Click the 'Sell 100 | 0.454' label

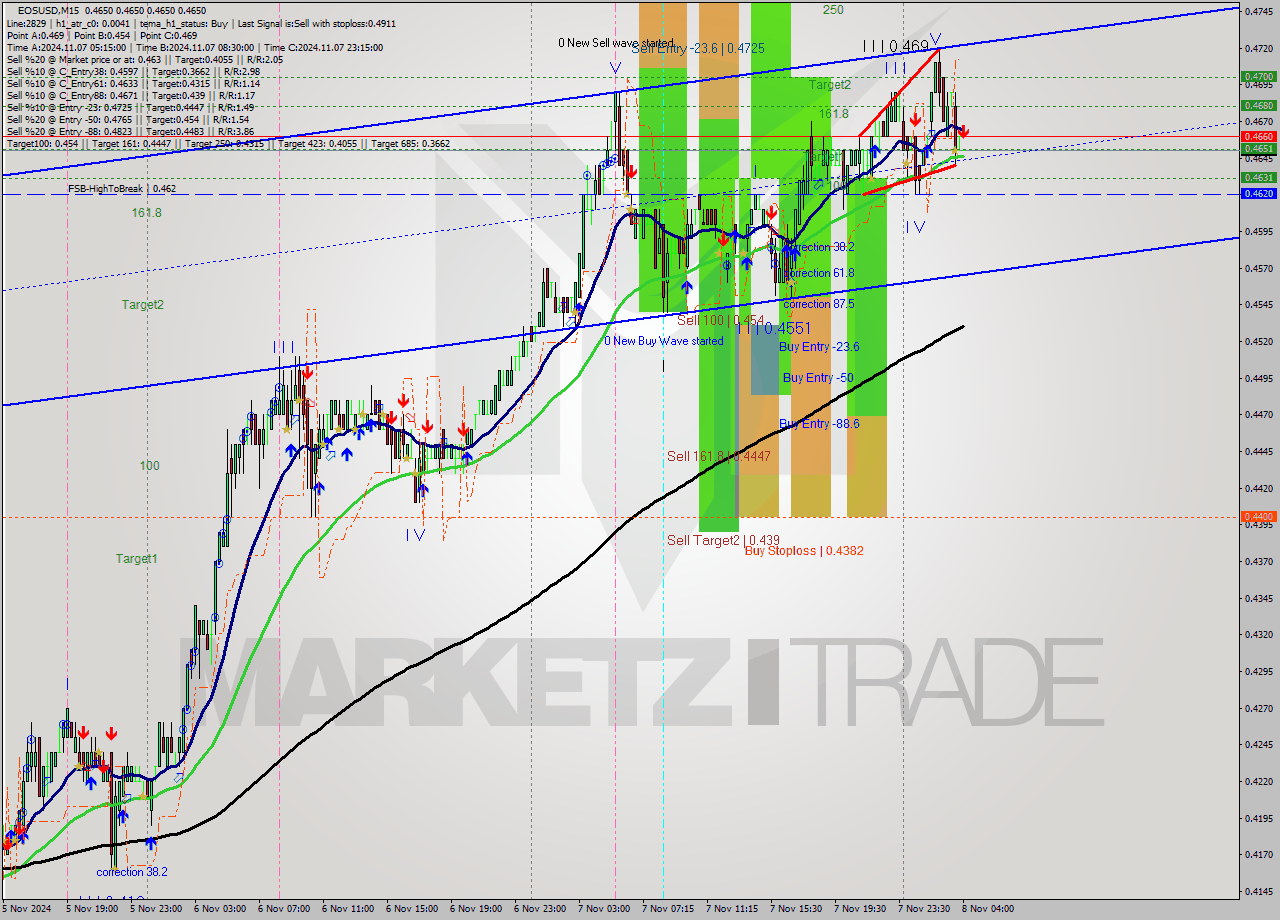coord(720,320)
